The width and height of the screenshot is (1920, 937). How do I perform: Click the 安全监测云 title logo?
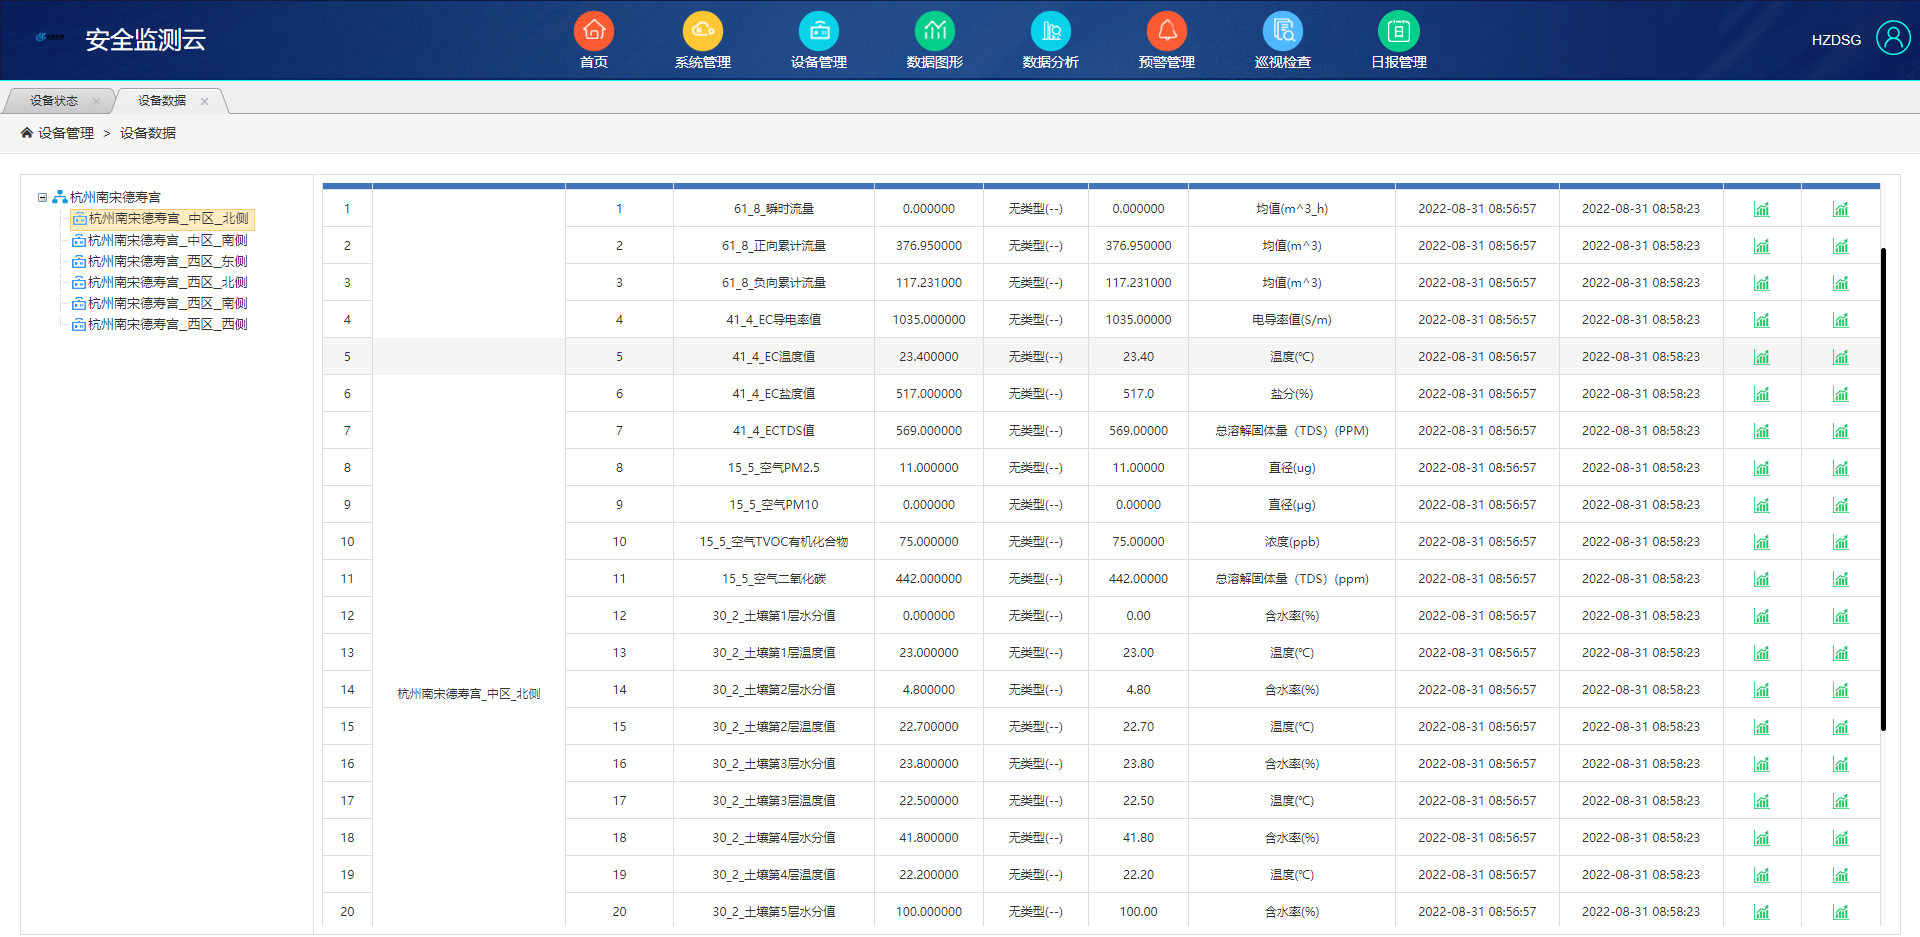pos(145,39)
